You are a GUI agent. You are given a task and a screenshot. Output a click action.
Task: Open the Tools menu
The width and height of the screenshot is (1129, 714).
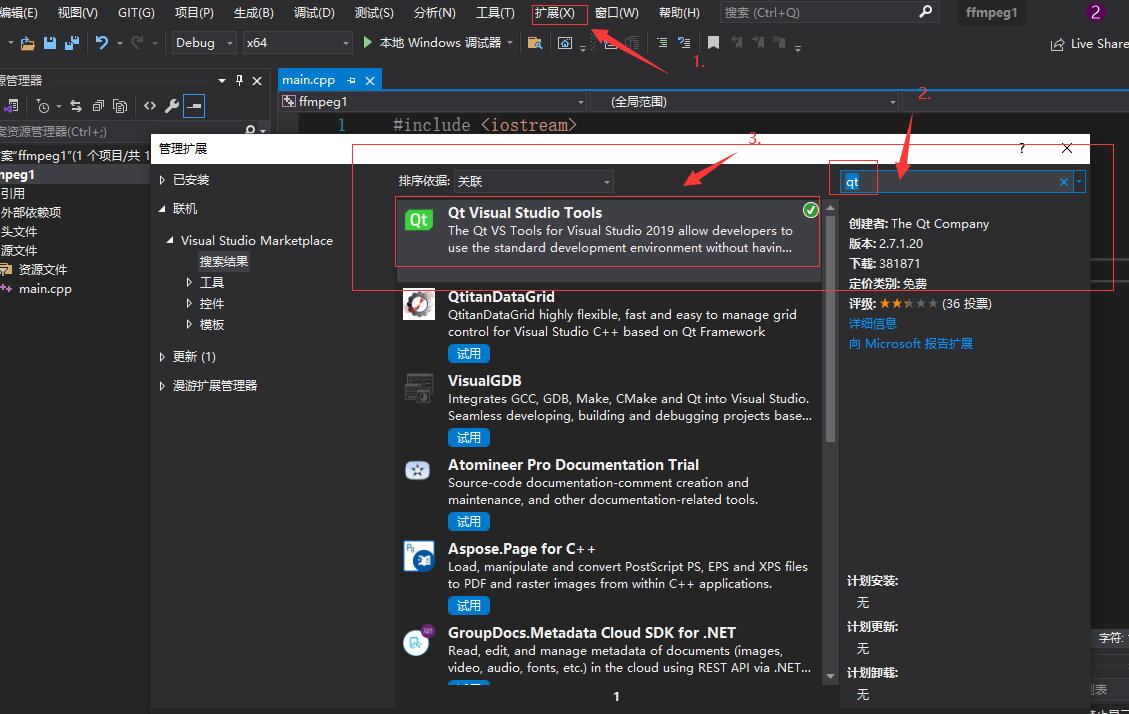(x=495, y=13)
